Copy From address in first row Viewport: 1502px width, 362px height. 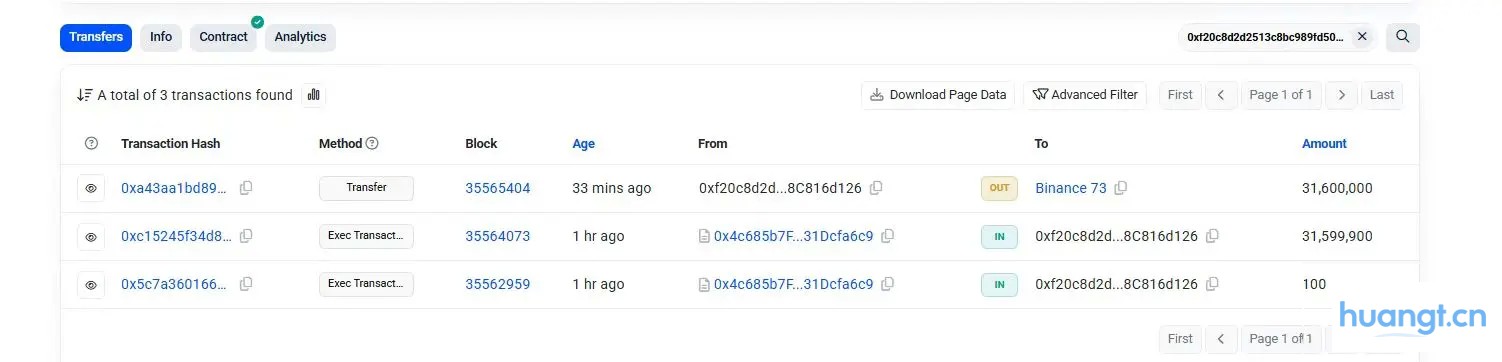tap(876, 188)
